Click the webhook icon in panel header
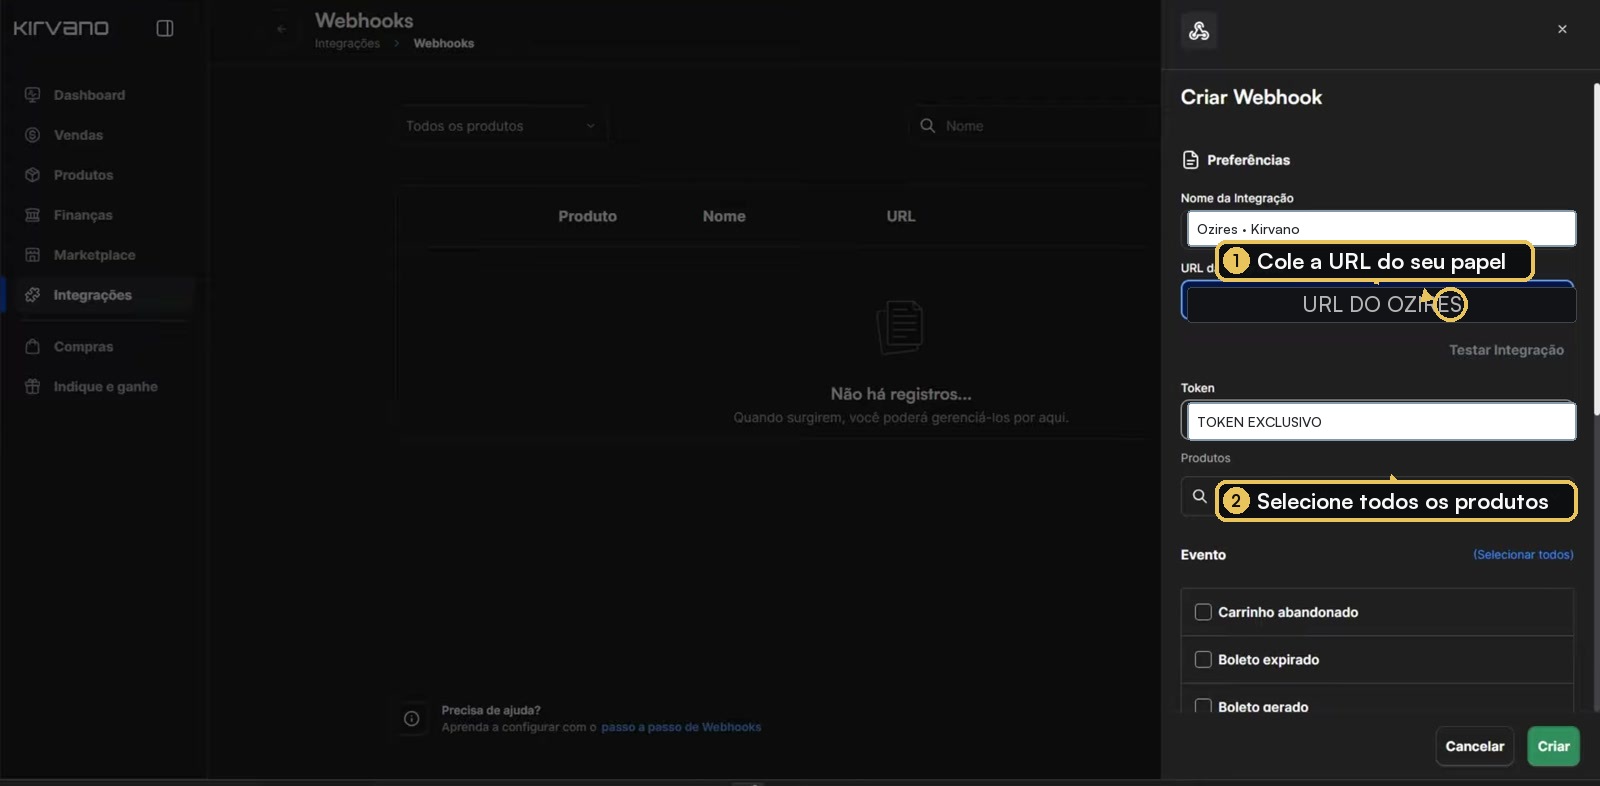 click(1199, 31)
